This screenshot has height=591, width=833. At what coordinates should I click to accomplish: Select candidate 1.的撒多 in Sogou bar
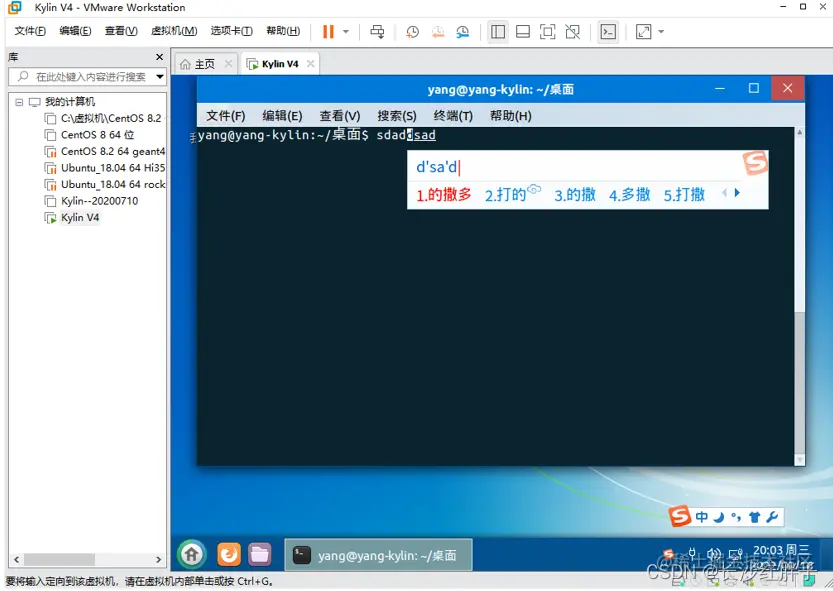[441, 195]
